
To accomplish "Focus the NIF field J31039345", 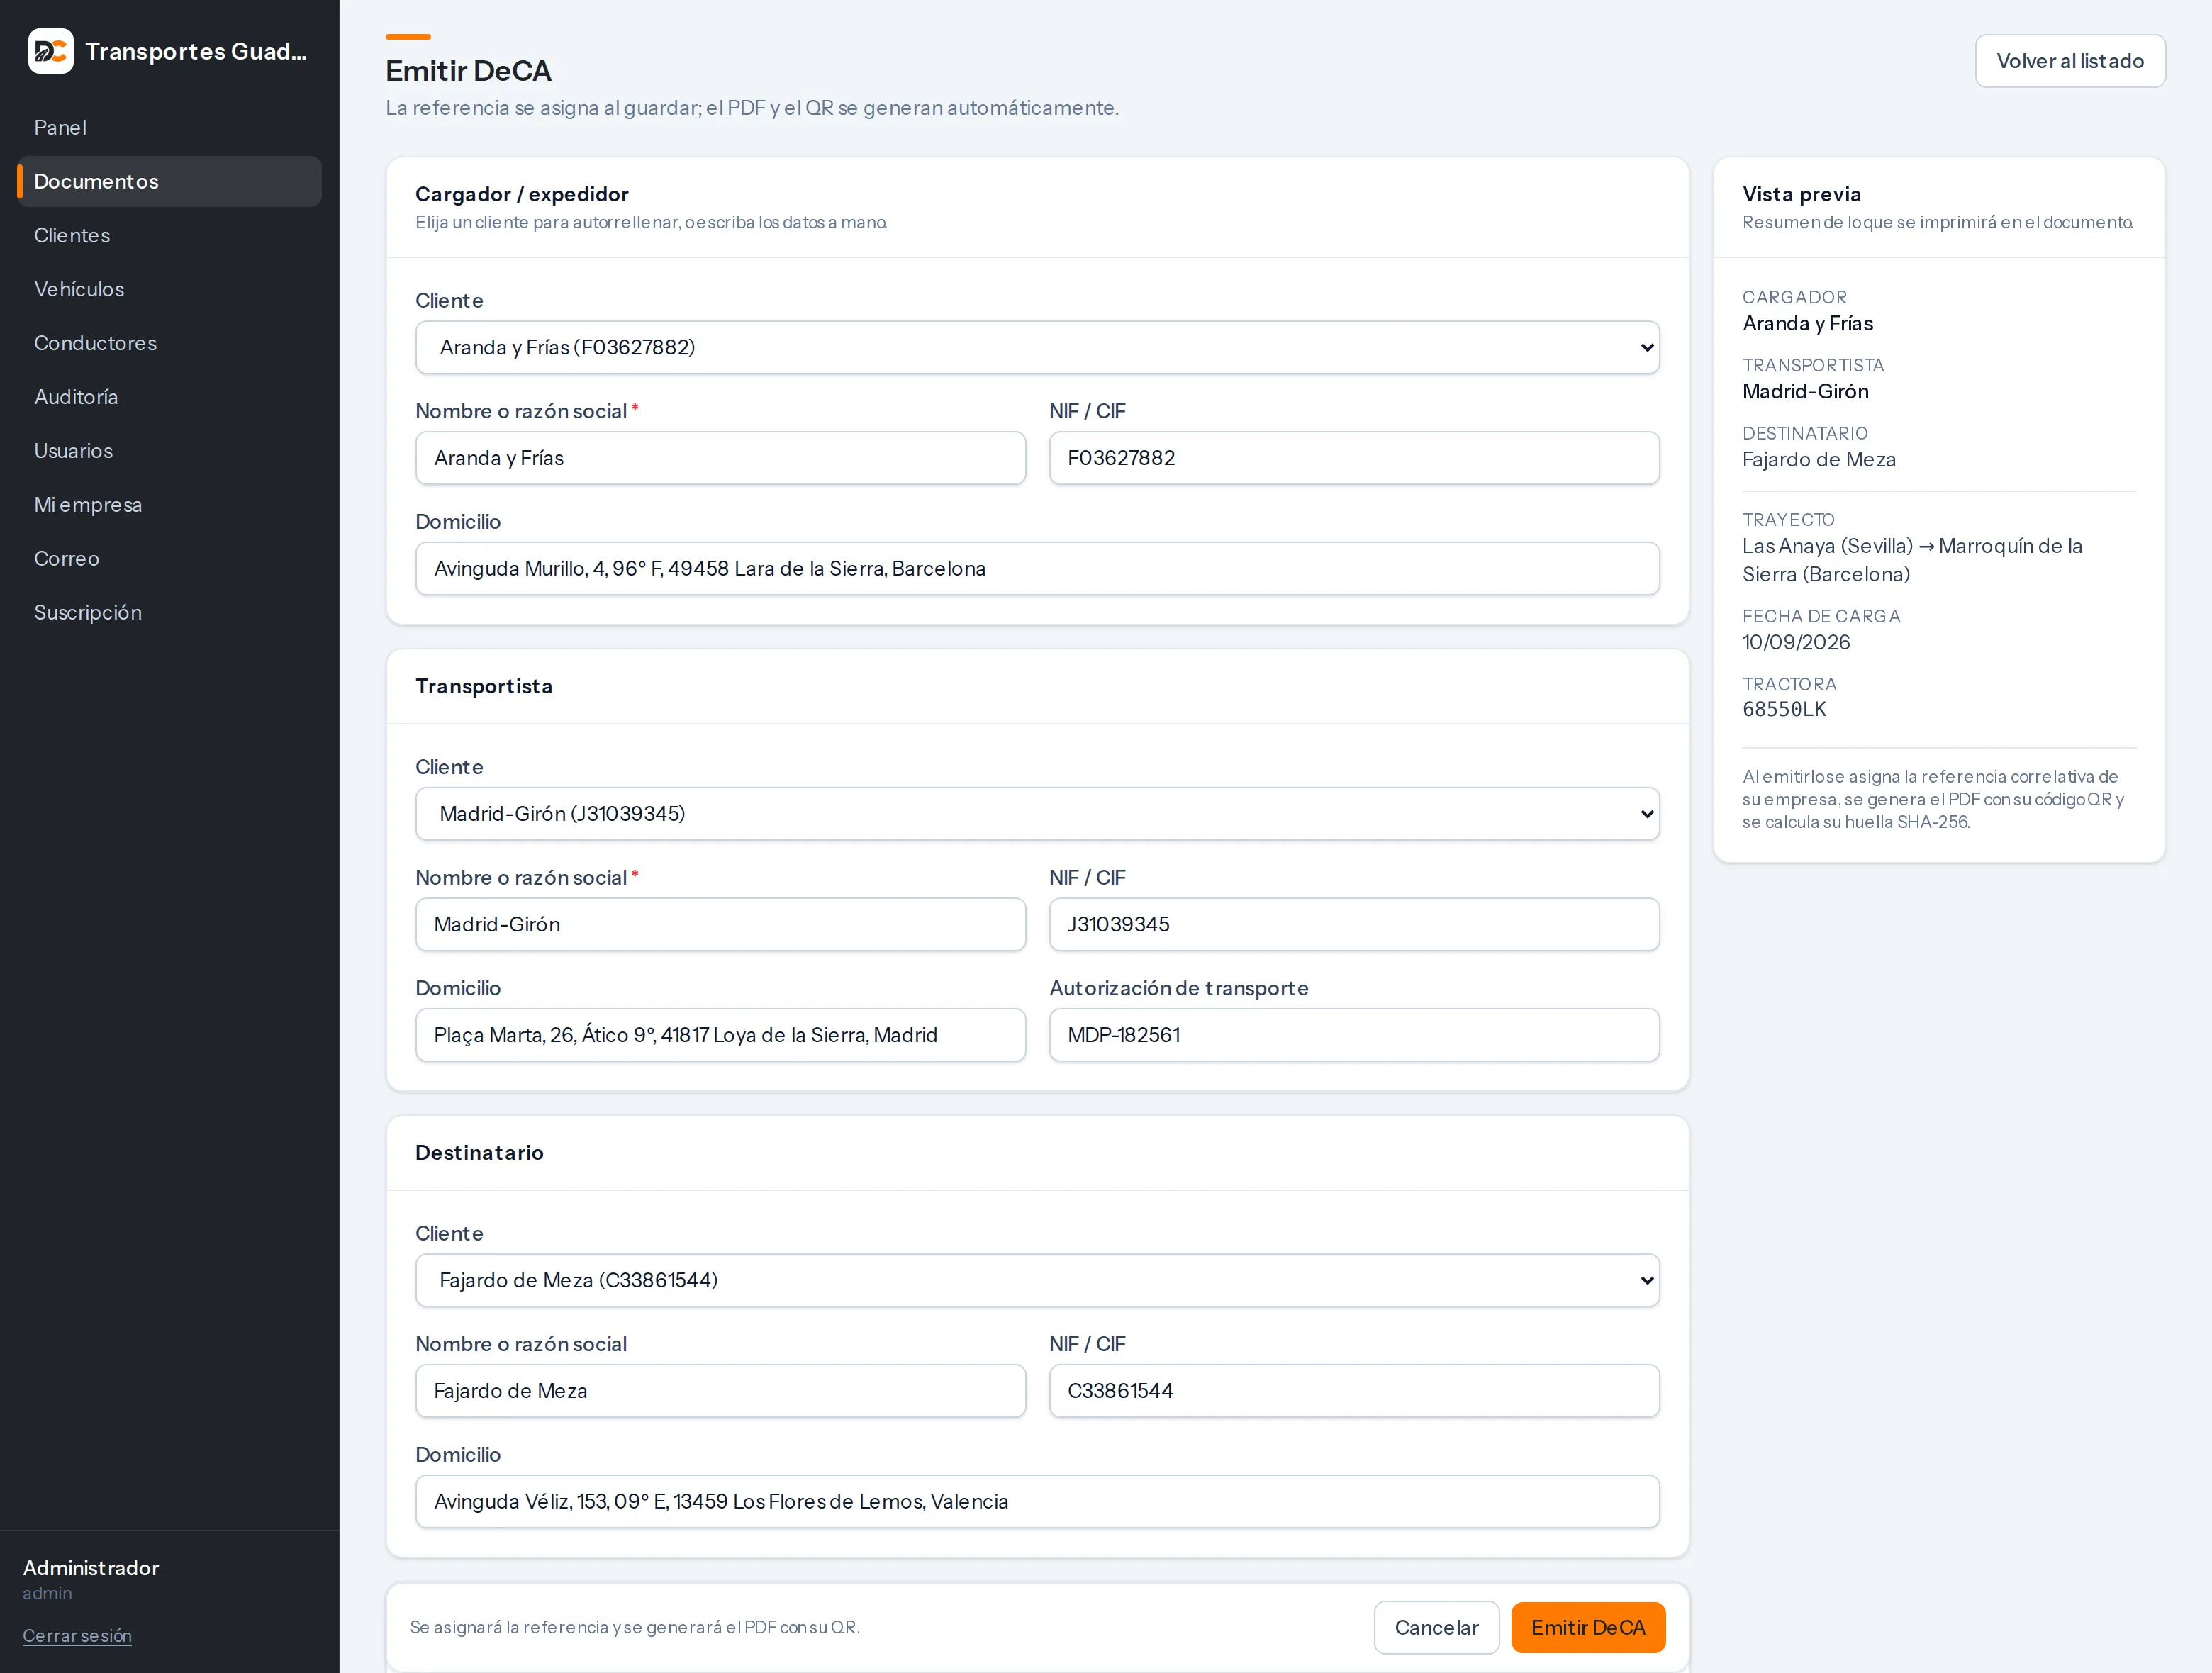I will pyautogui.click(x=1354, y=924).
